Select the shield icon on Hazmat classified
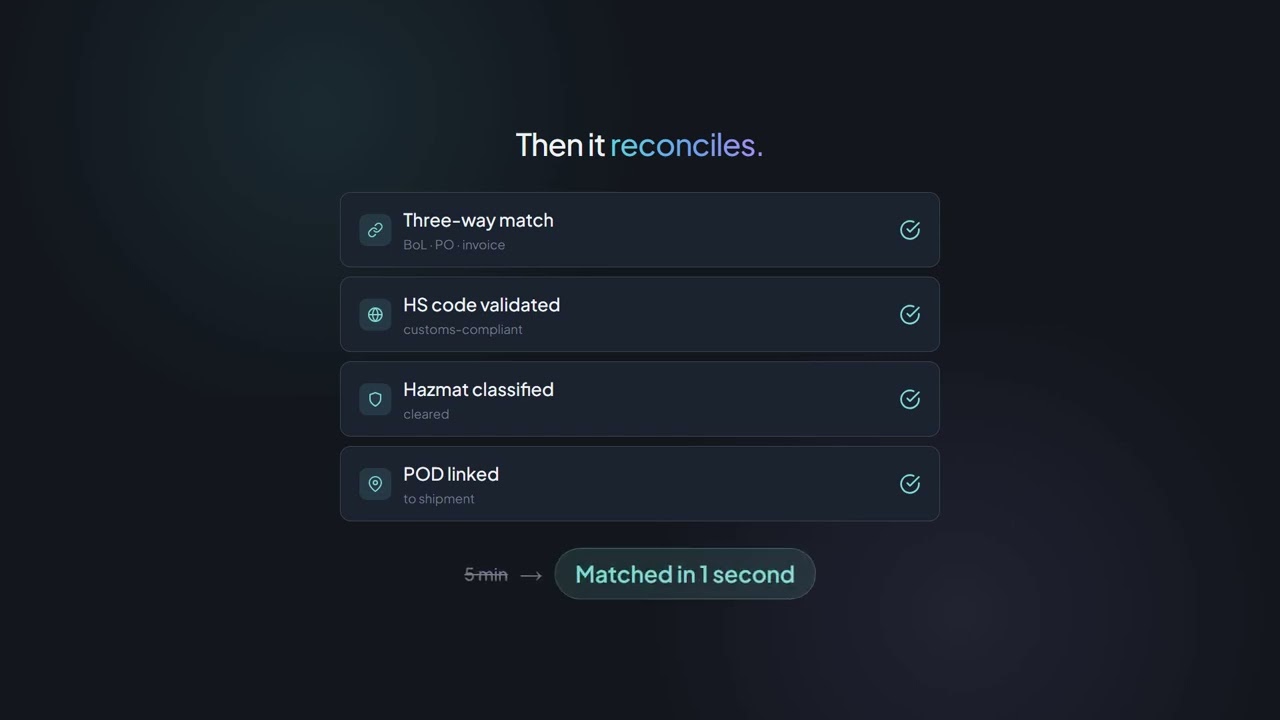1280x720 pixels. [x=375, y=399]
